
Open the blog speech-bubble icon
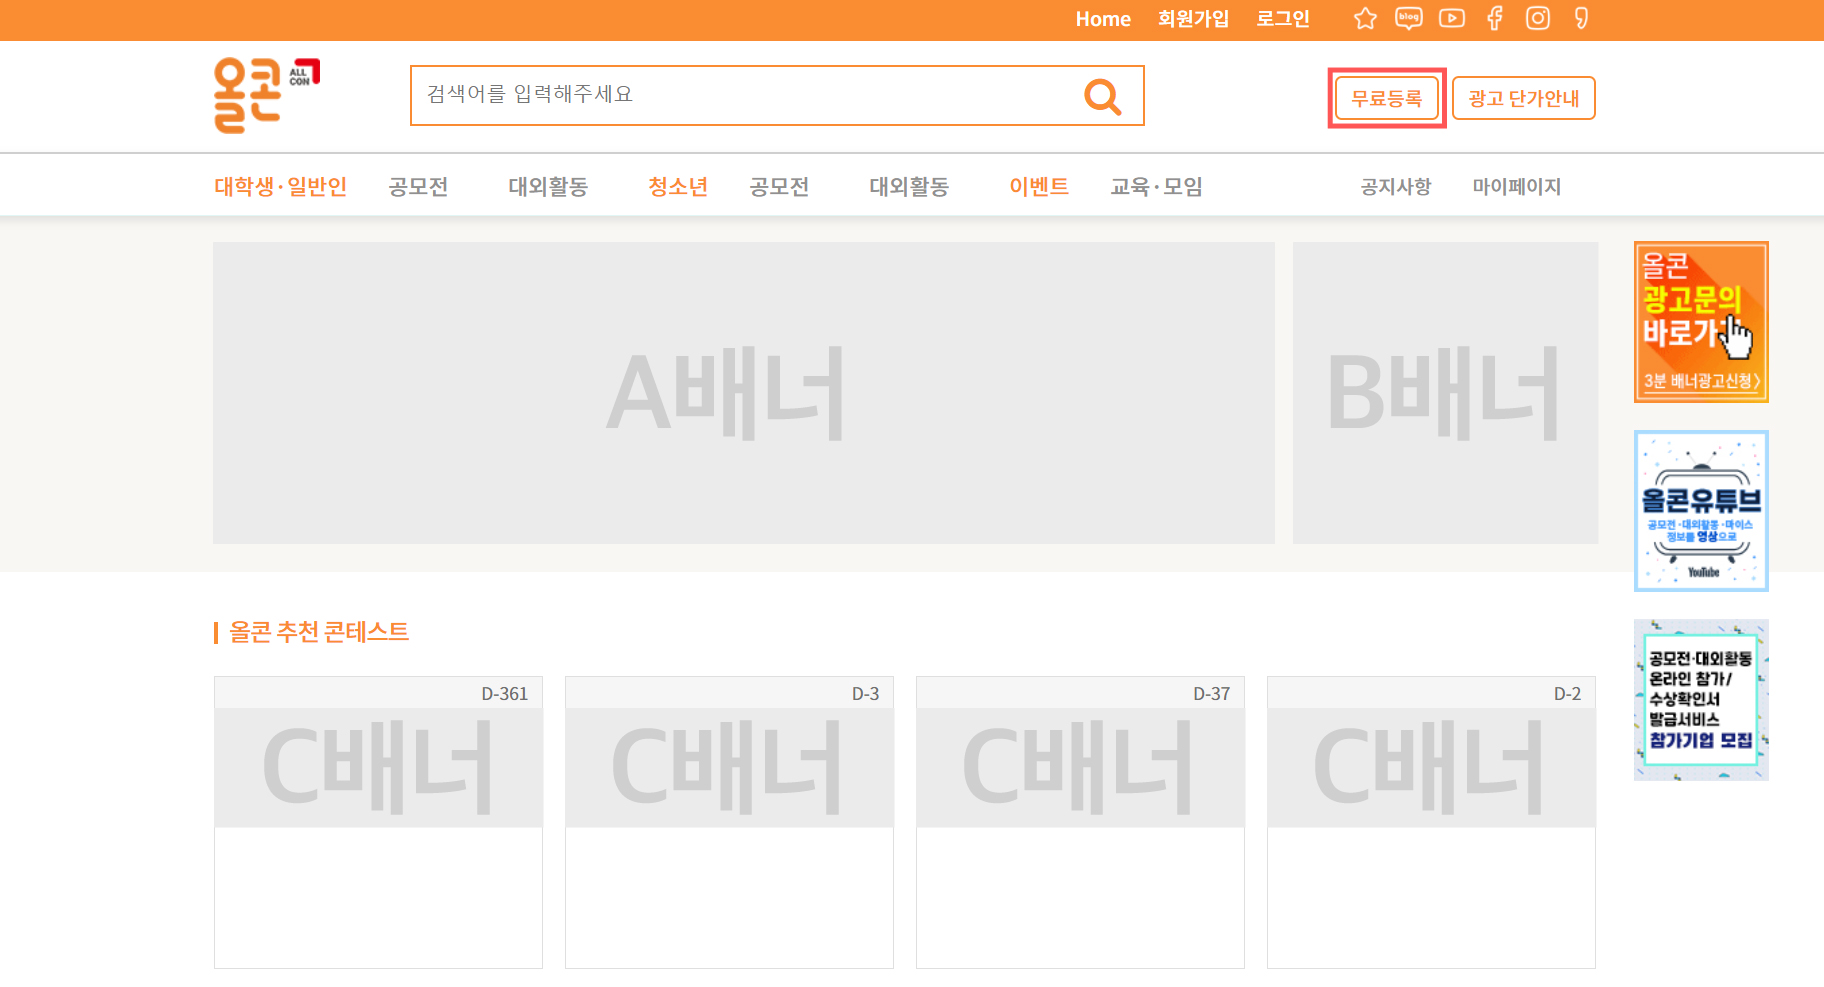(1408, 19)
